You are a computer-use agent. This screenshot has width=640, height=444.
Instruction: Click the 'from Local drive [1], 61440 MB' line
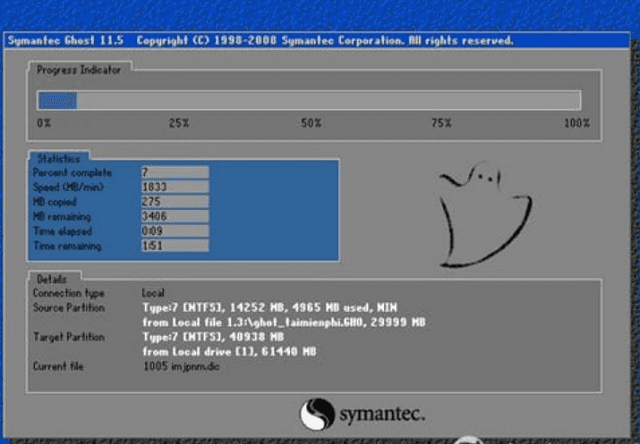[229, 351]
